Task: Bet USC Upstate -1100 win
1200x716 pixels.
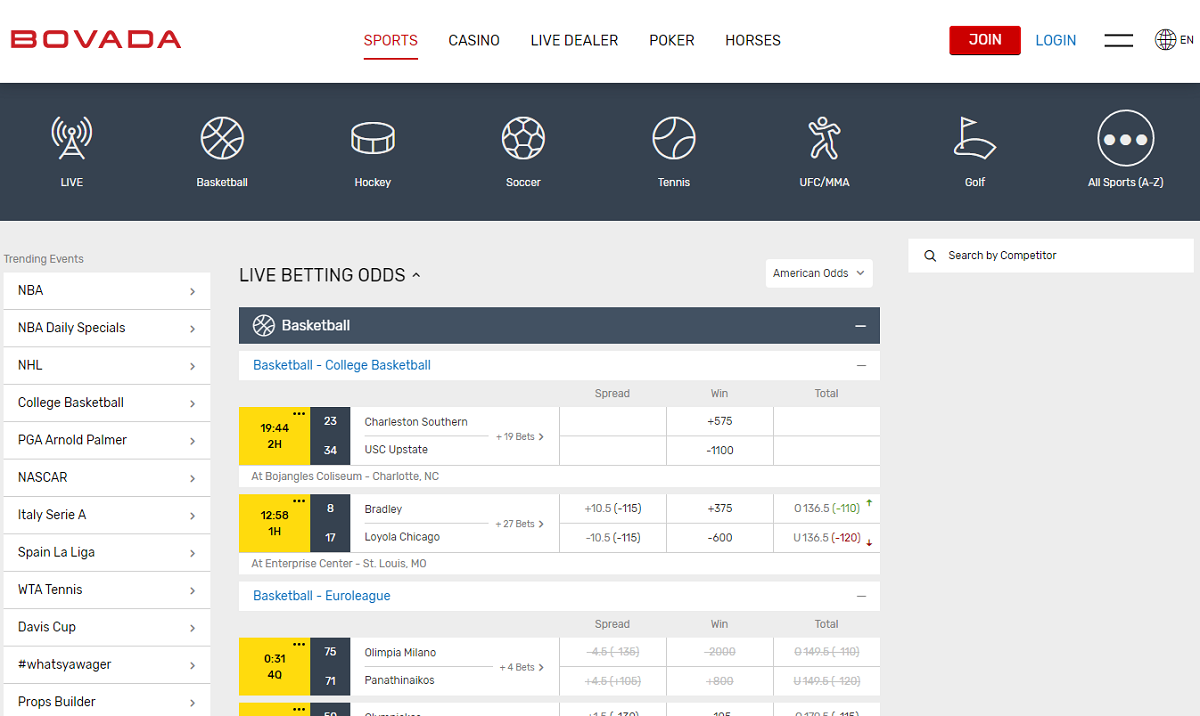Action: [x=720, y=451]
